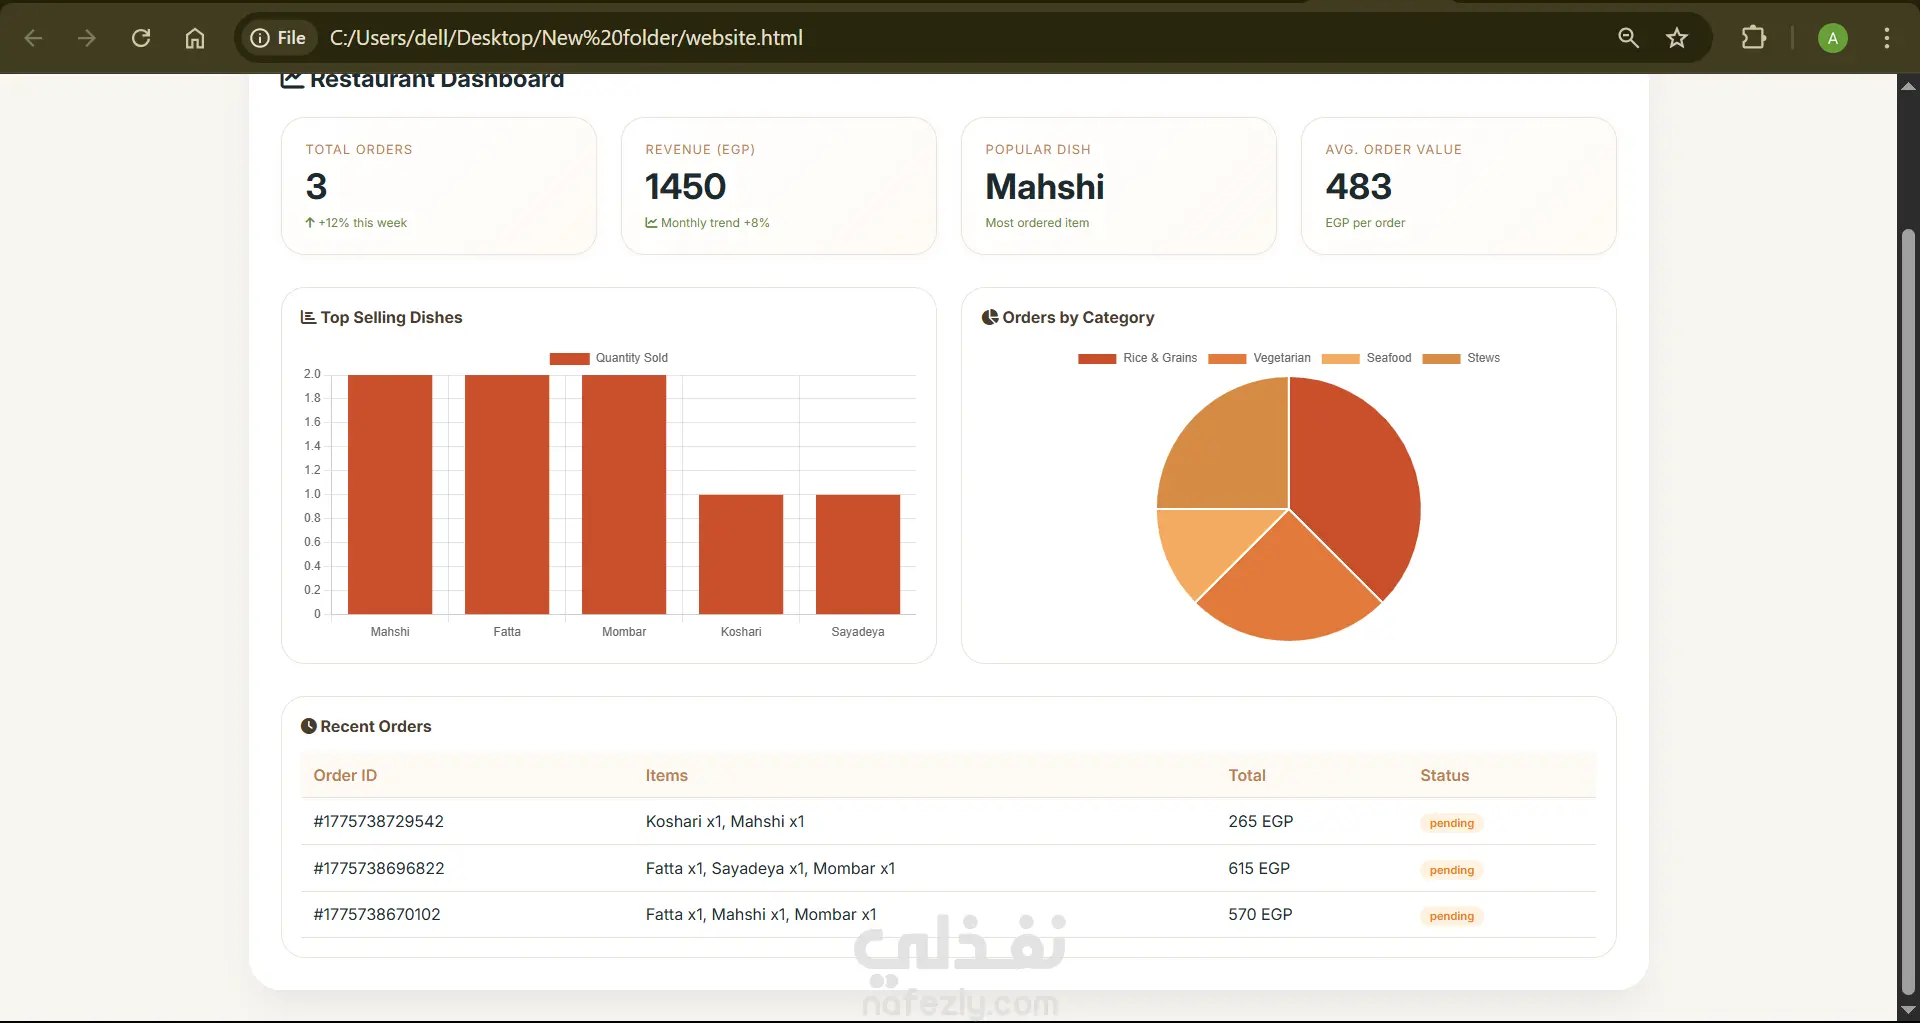The image size is (1920, 1023).
Task: Click the items cell Fatta x1, Sayadeya x1, Mombar x1
Action: [x=770, y=868]
